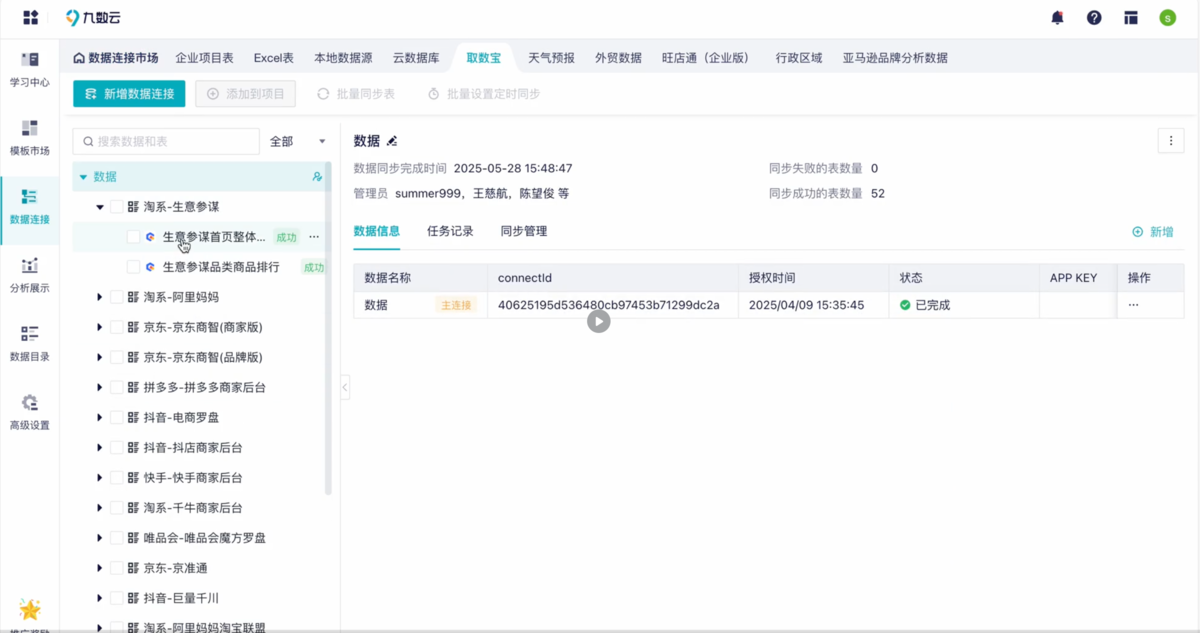Viewport: 1200px width, 633px height.
Task: Open 分析展示 in sidebar
Action: click(30, 274)
